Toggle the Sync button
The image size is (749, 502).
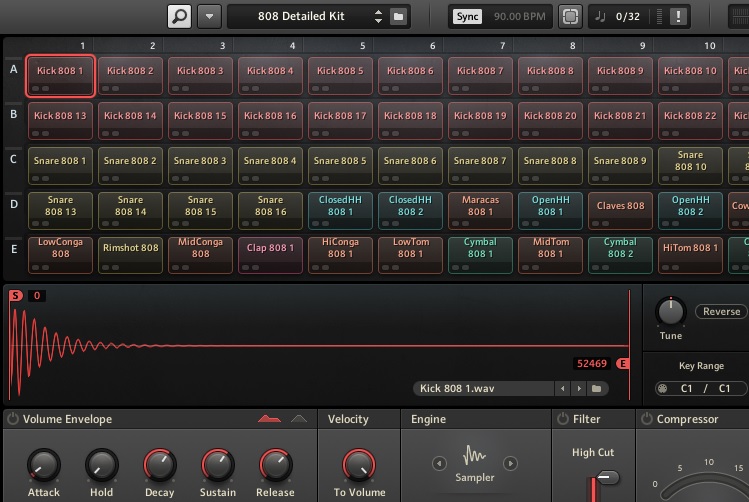[x=467, y=17]
